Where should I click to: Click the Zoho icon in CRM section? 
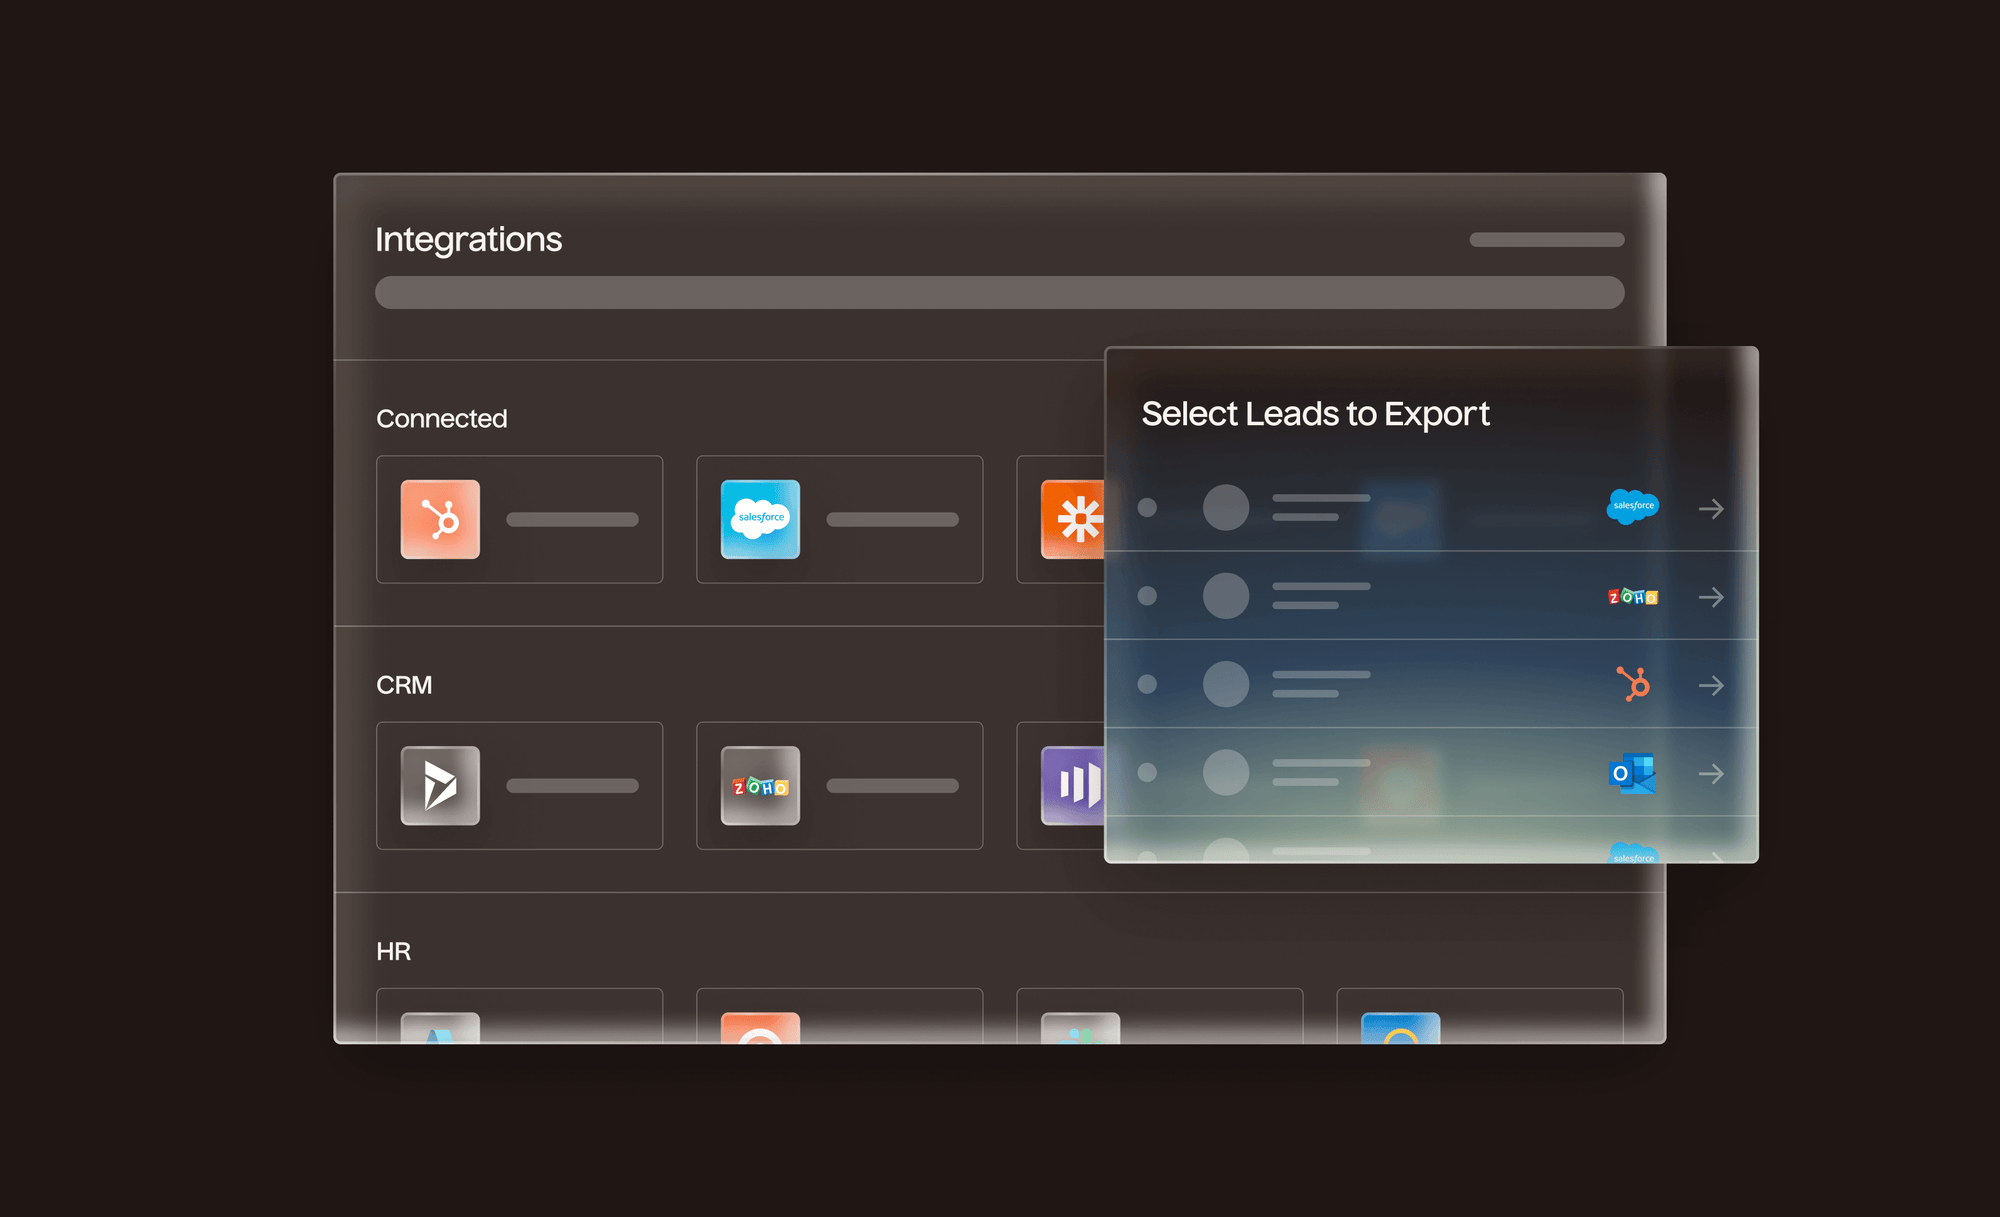pyautogui.click(x=760, y=785)
